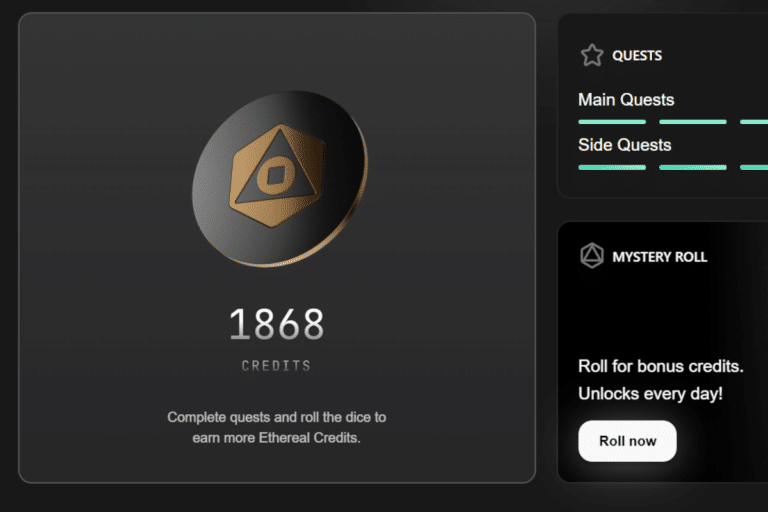Screen dimensions: 768x512
Task: Select the MYSTERY ROLL panel heading
Action: pos(659,257)
